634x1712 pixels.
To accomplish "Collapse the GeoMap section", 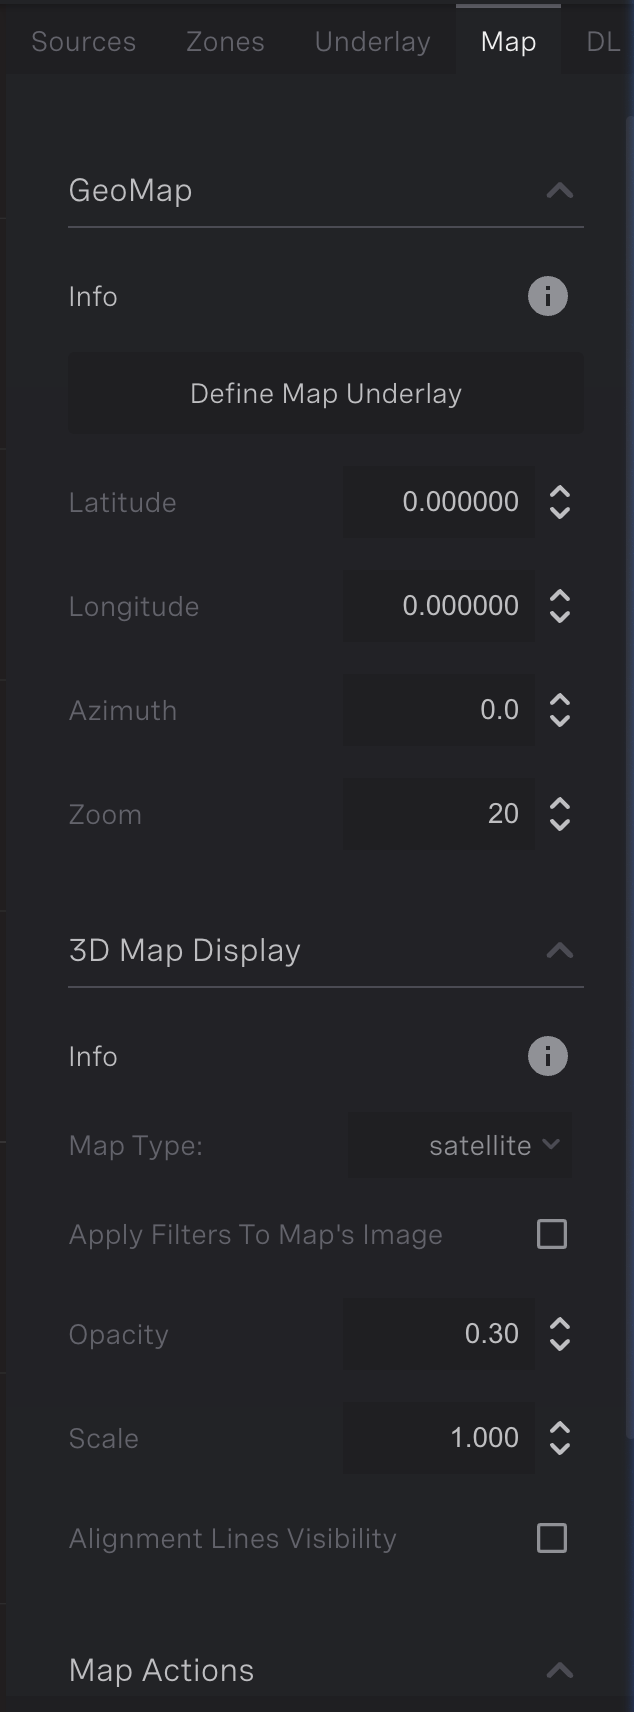I will (x=561, y=191).
